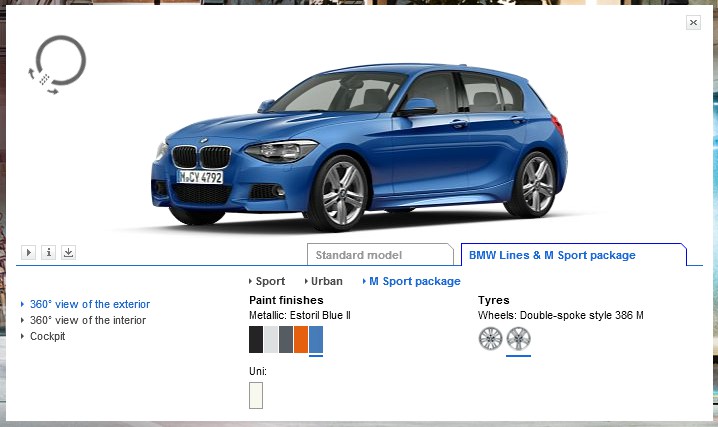The height and width of the screenshot is (427, 718).
Task: Click the play button icon
Action: click(28, 252)
